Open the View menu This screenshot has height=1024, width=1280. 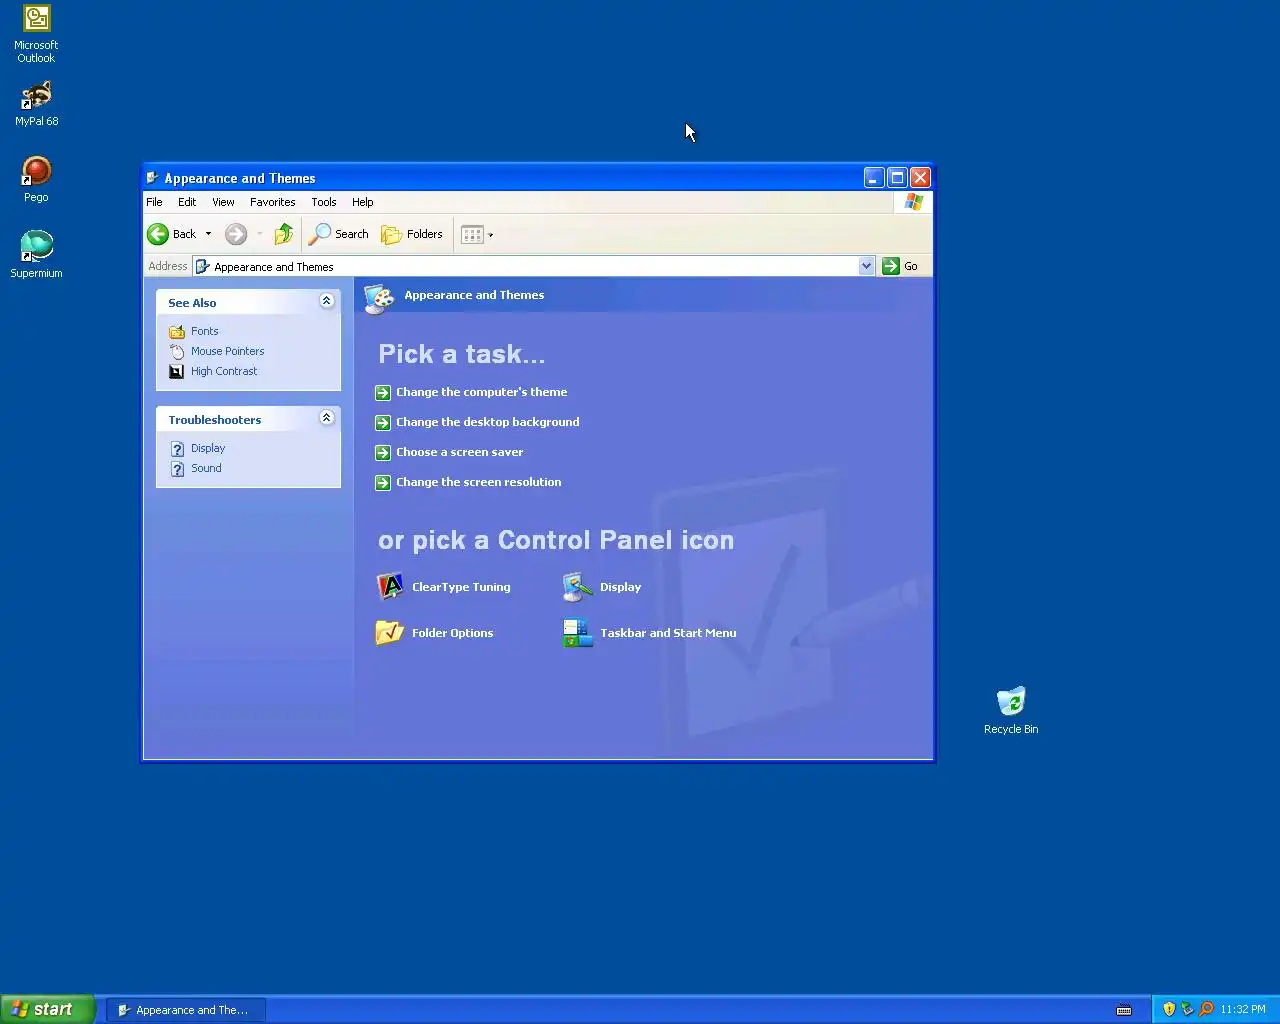pos(223,202)
